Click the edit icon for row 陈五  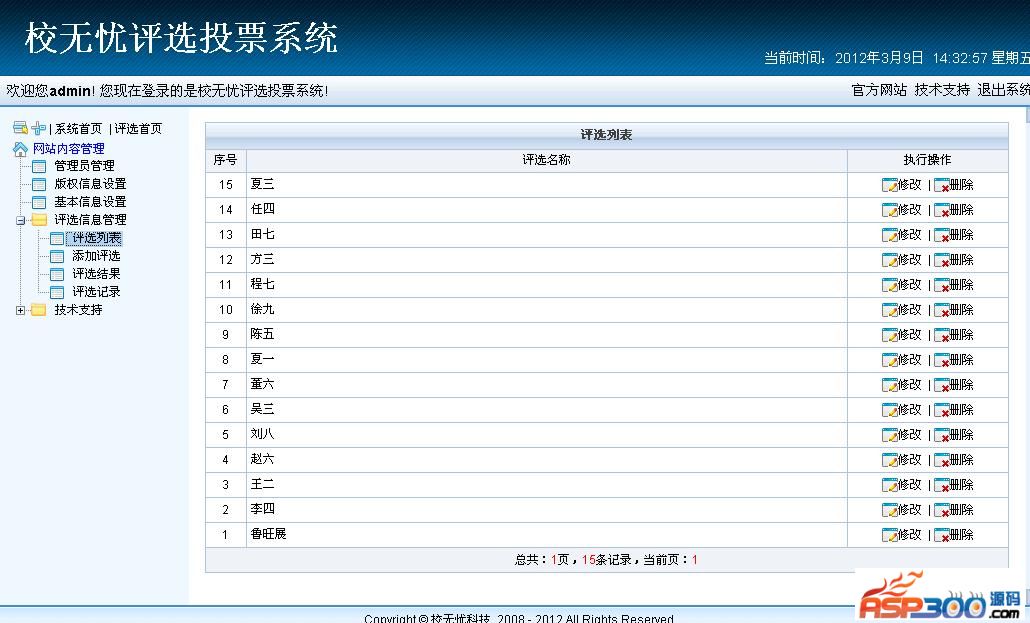coord(889,335)
